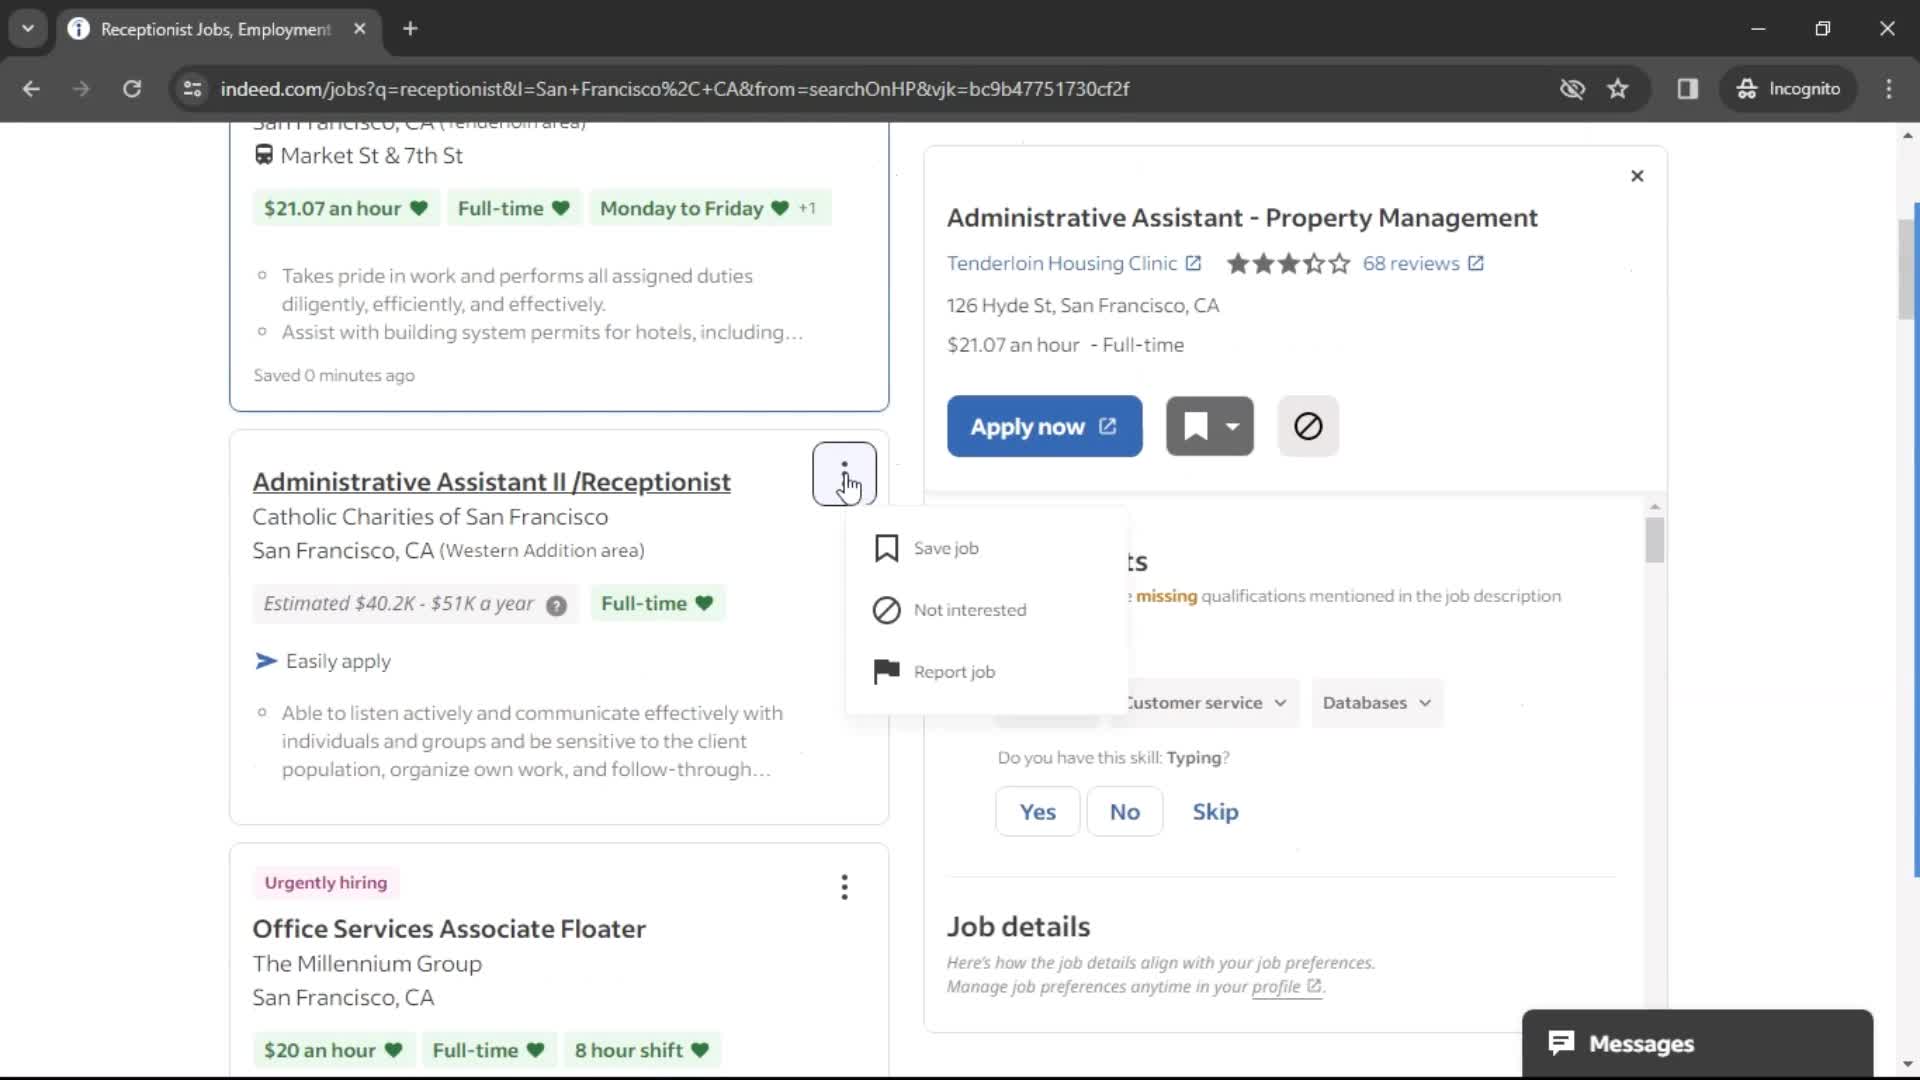Click Apply now button on job panel
Screen dimensions: 1920x1080
(x=1044, y=426)
